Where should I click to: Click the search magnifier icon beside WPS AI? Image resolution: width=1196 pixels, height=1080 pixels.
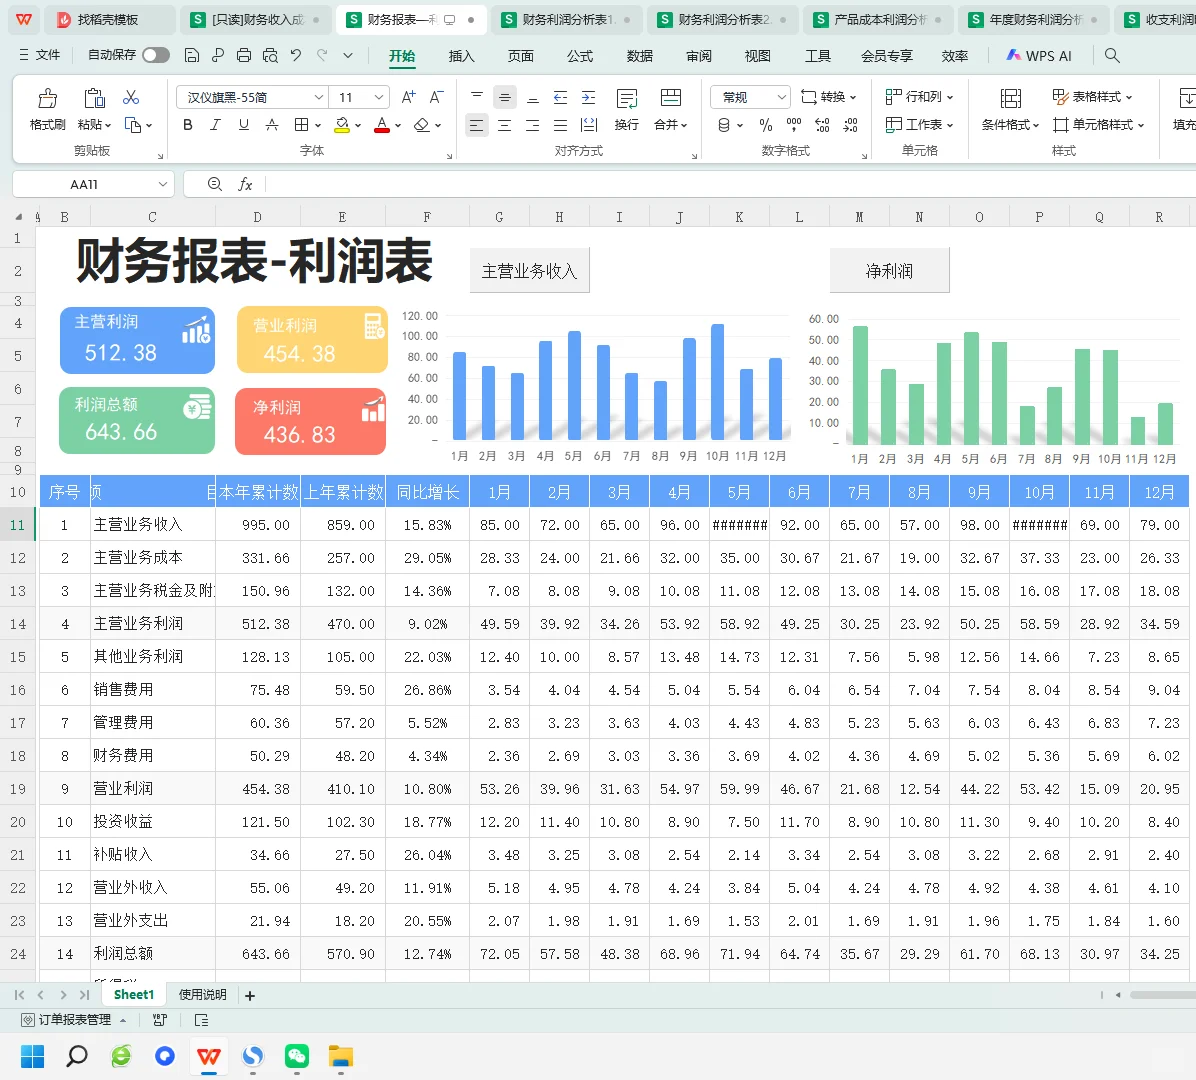(1112, 55)
